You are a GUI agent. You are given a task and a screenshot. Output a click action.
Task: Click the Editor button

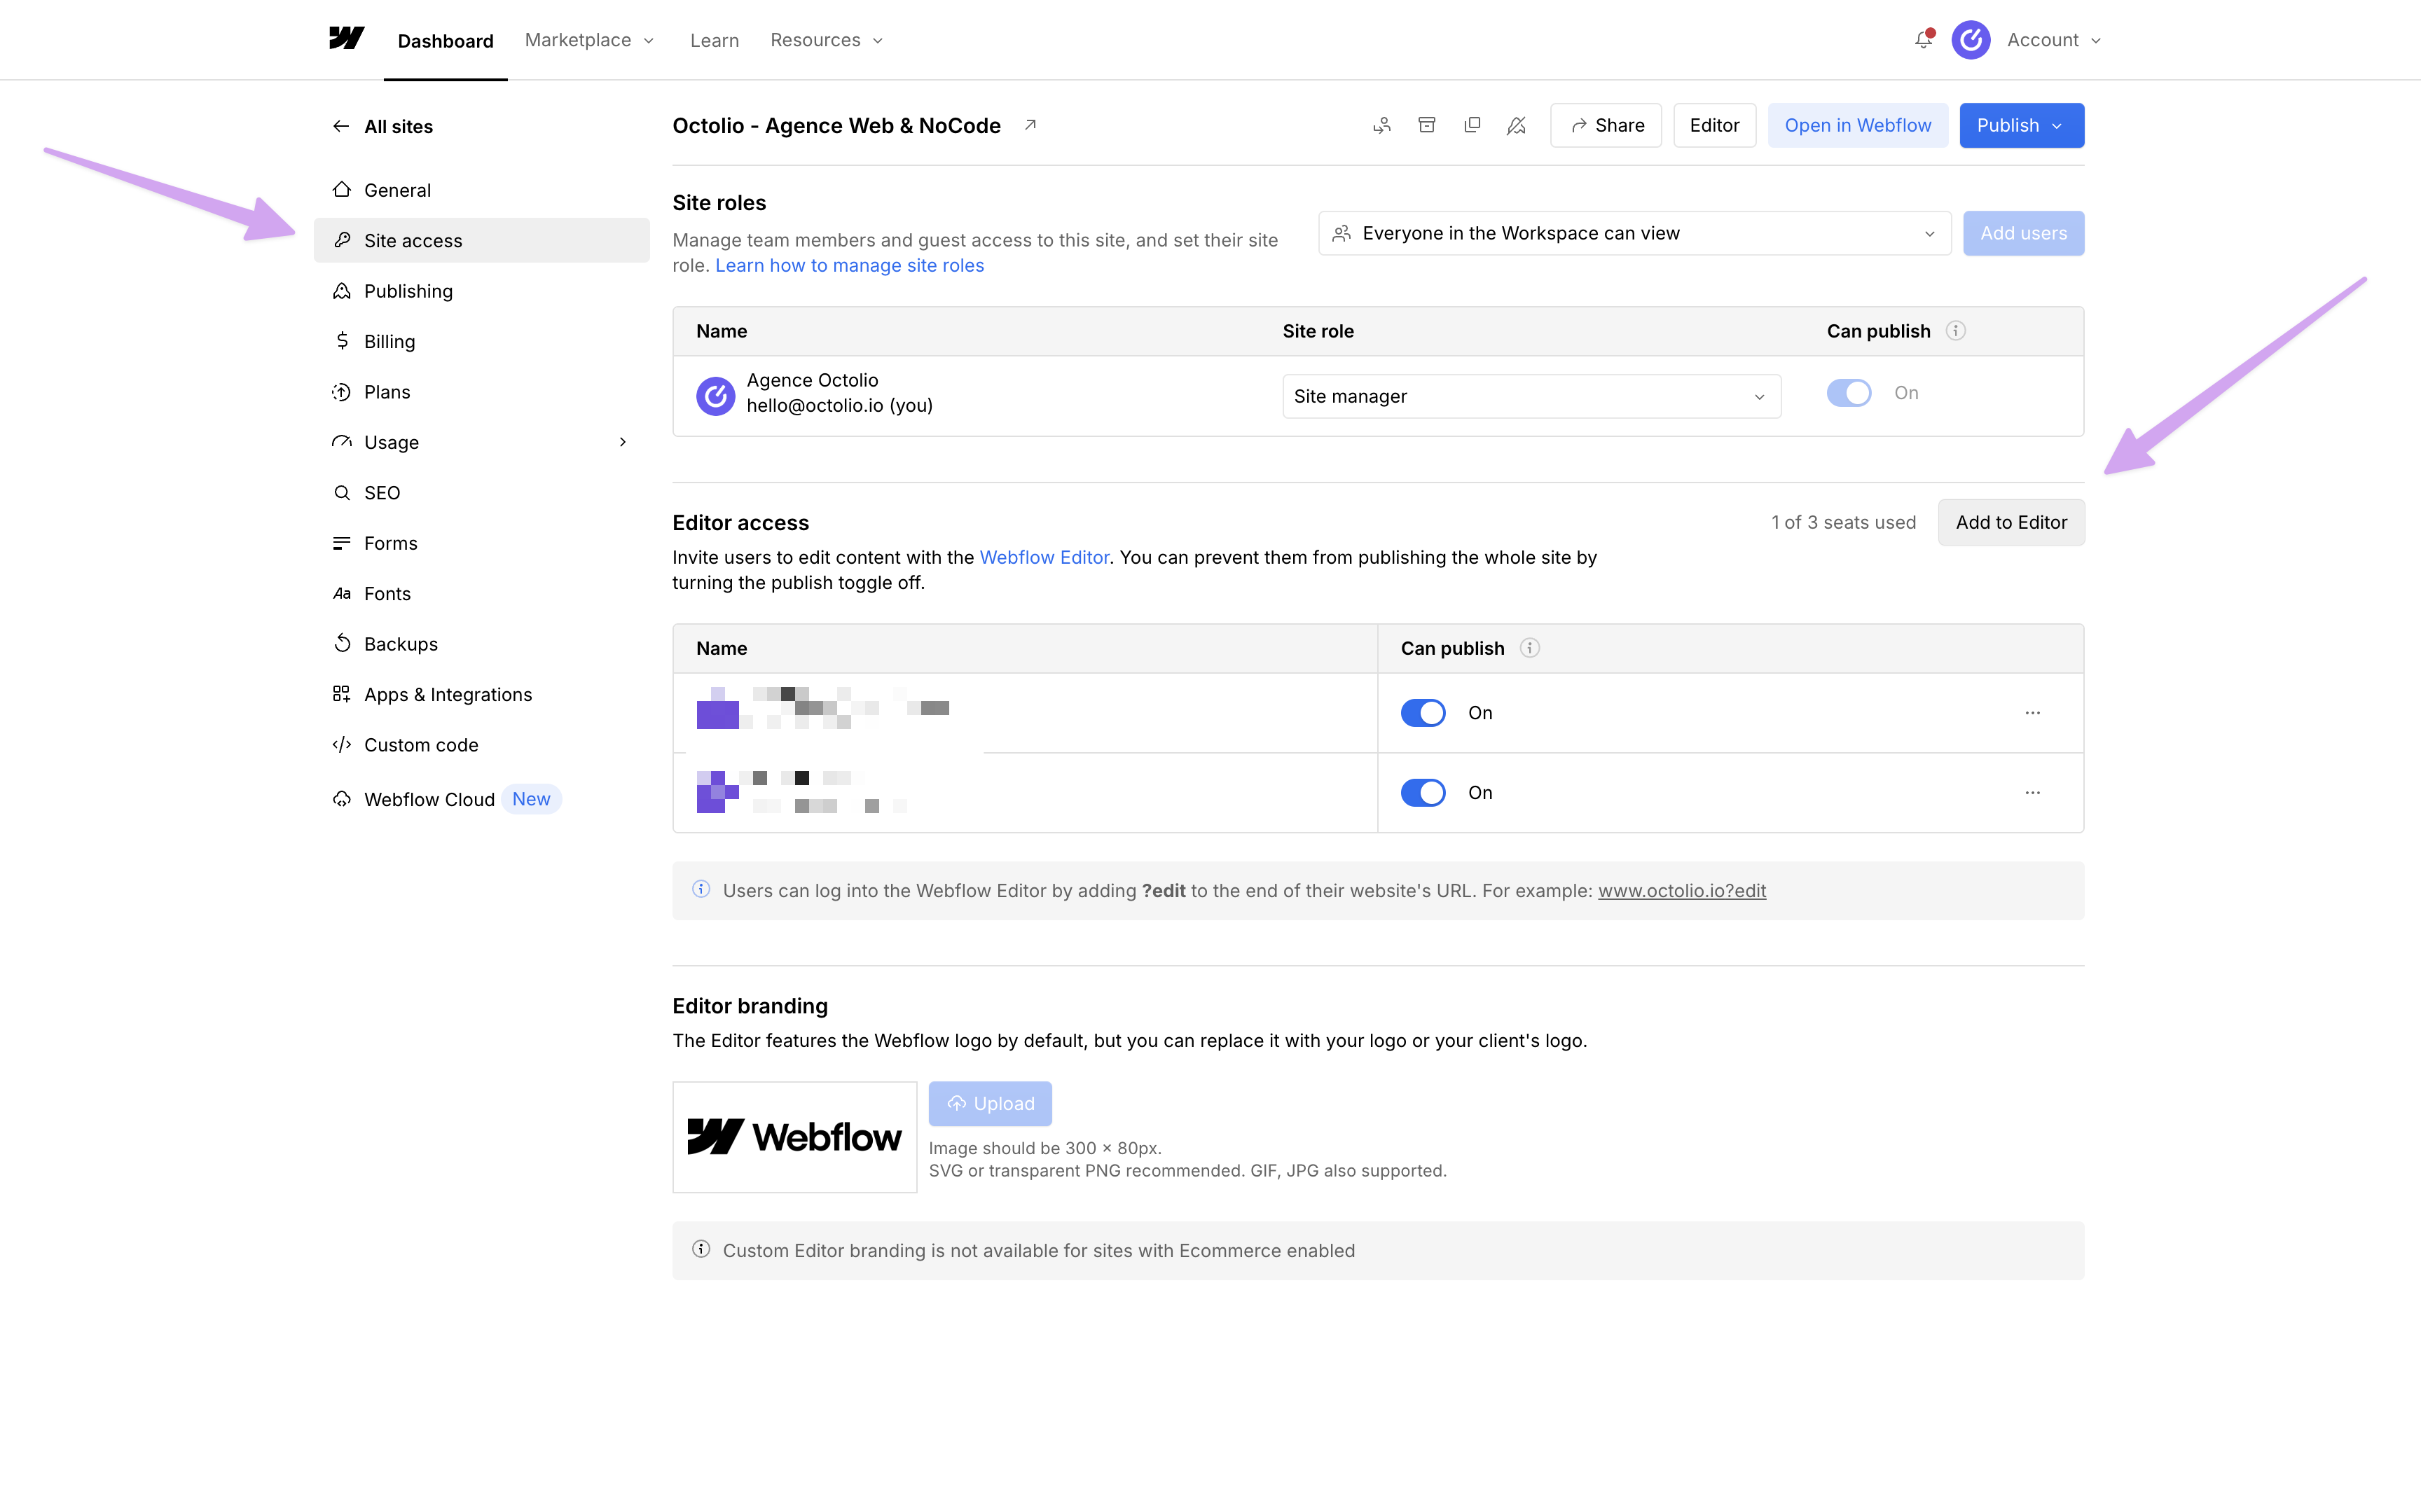coord(1714,125)
